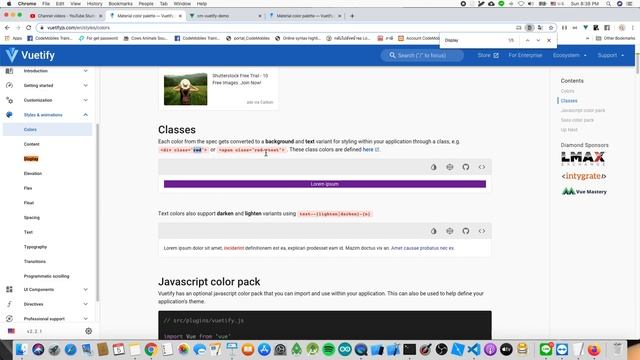Open the Store link in header
This screenshot has width=640, height=360.
click(x=488, y=55)
